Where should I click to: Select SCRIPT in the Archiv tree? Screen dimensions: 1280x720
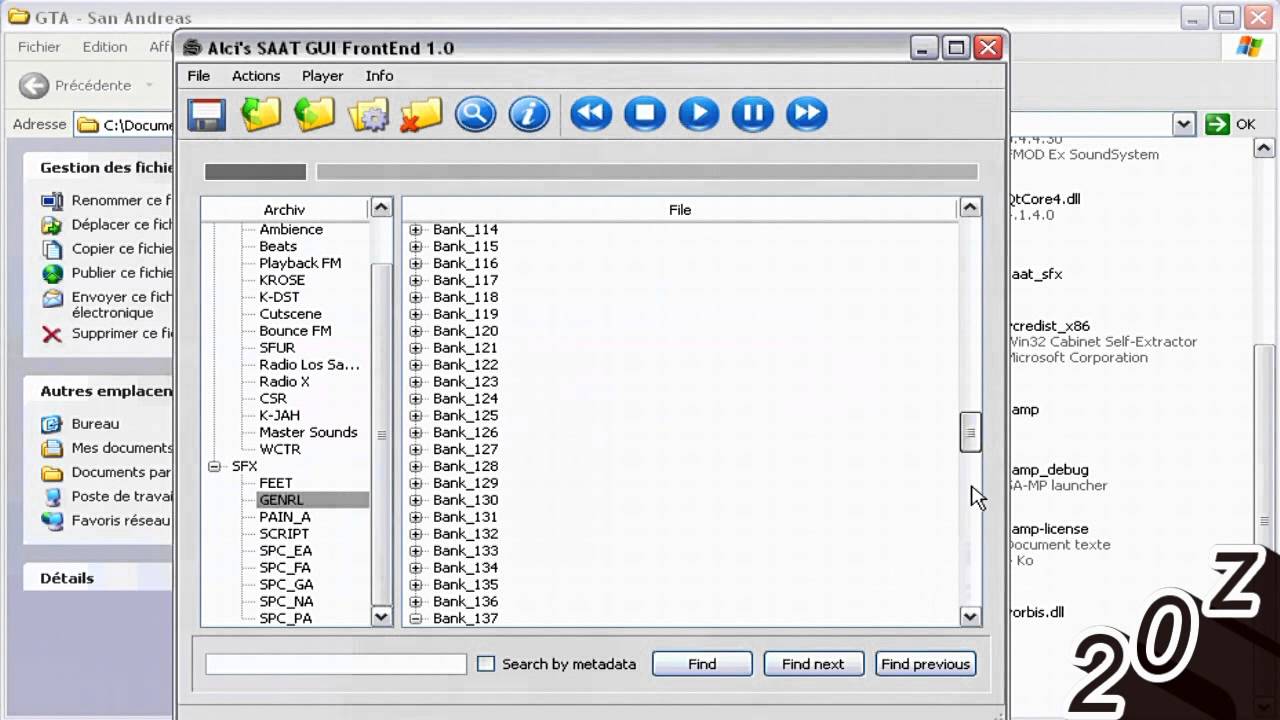point(284,534)
